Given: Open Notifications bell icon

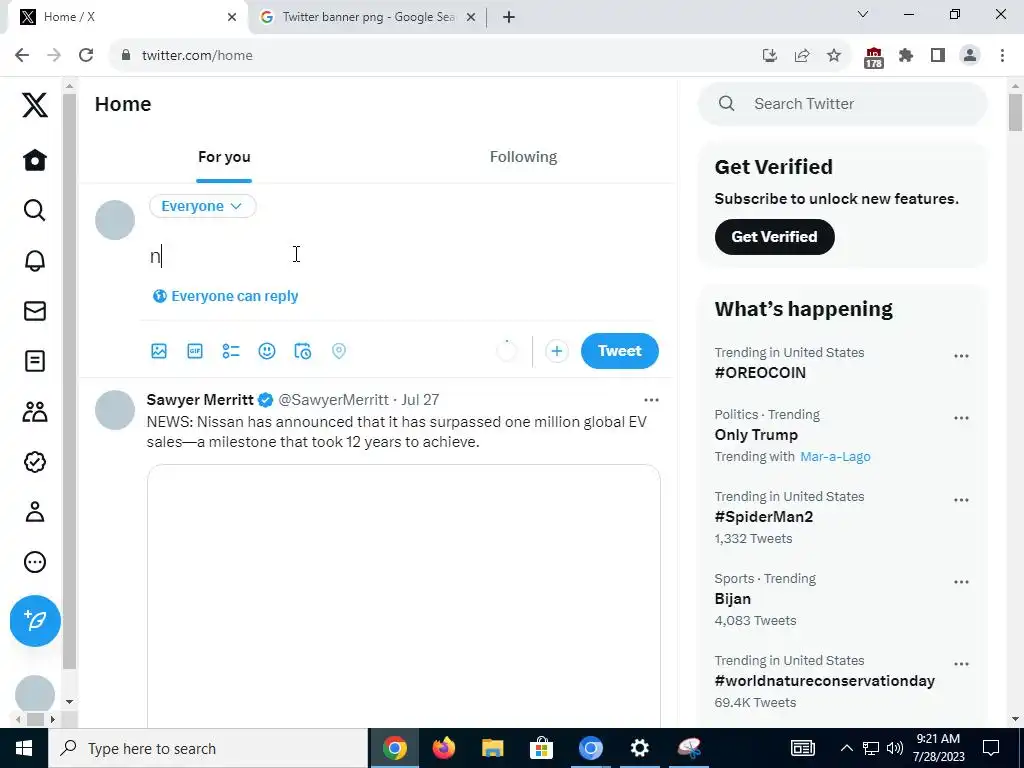Looking at the screenshot, I should 35,261.
